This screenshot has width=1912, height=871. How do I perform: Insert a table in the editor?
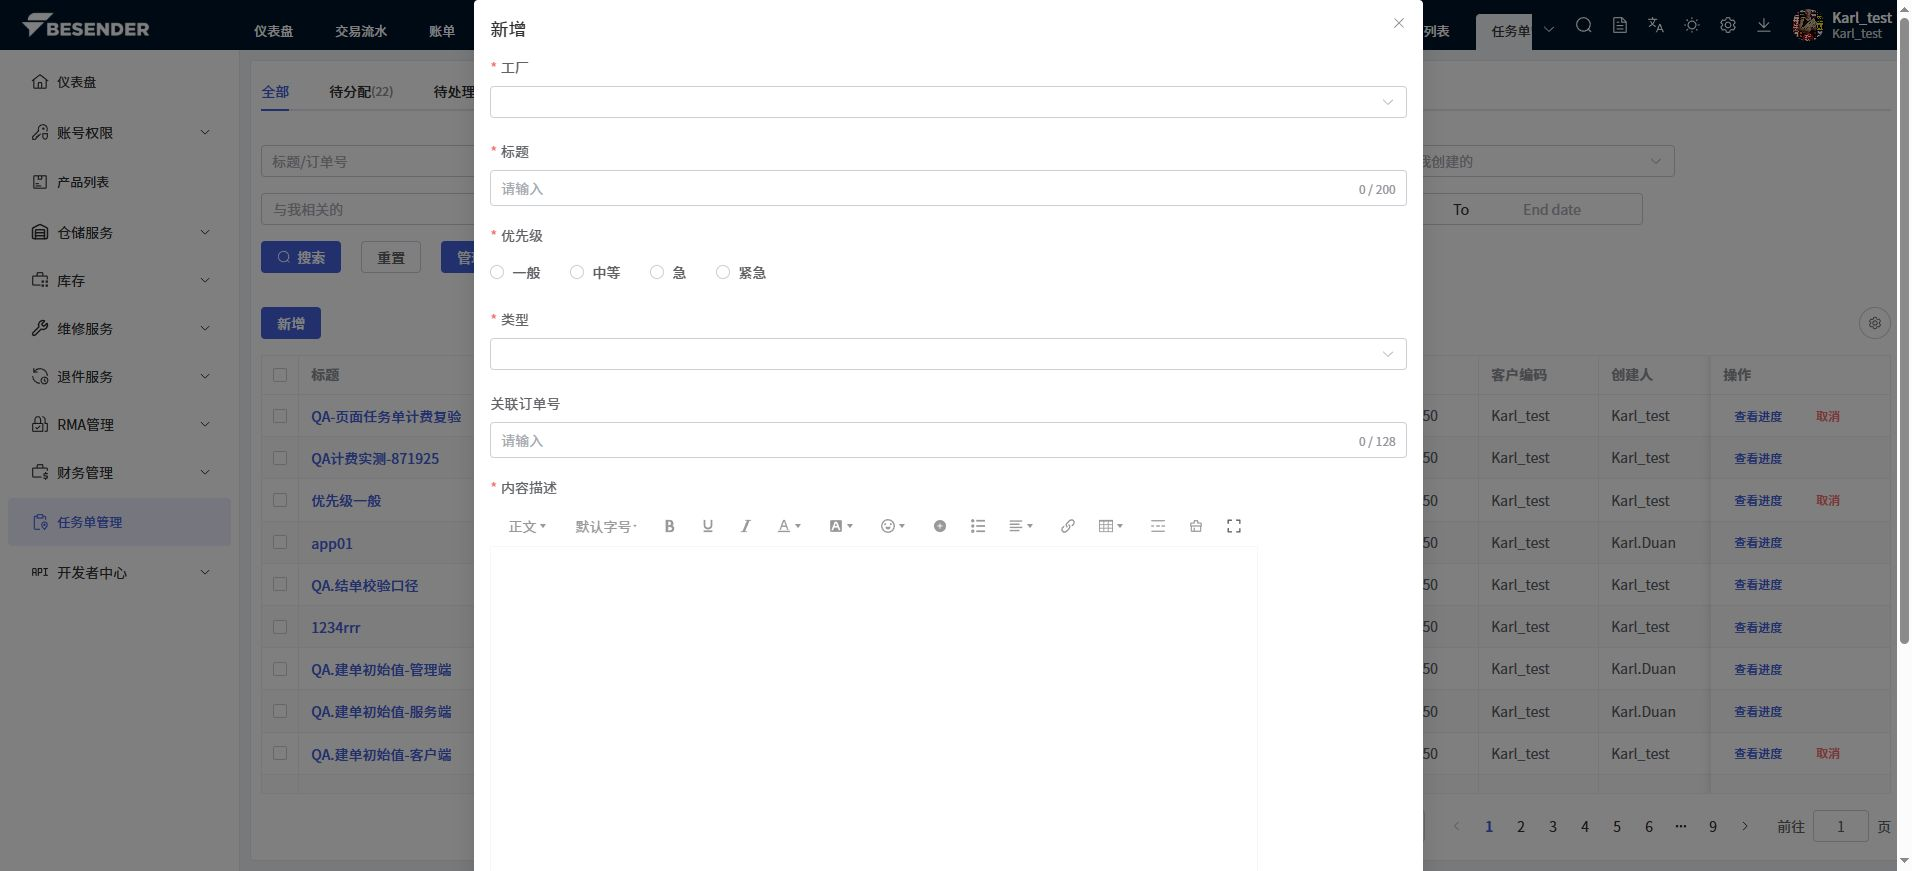[x=1111, y=526]
